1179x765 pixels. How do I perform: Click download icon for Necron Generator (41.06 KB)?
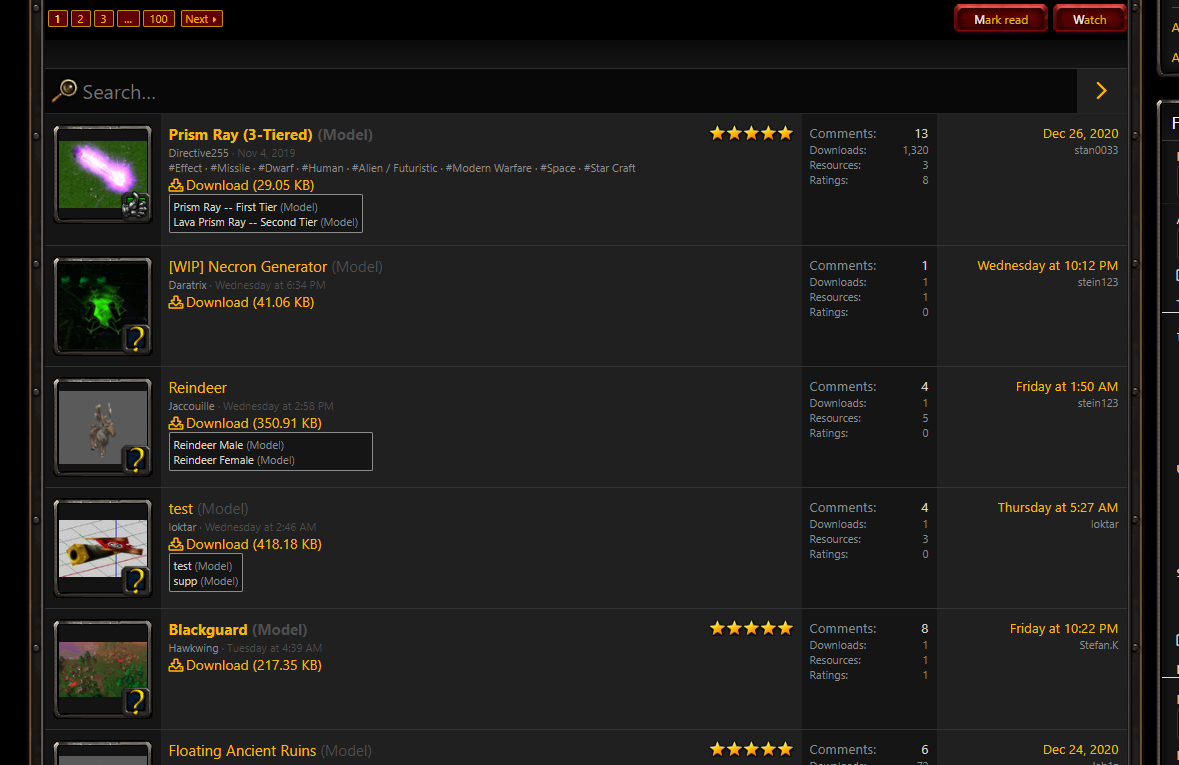click(176, 302)
